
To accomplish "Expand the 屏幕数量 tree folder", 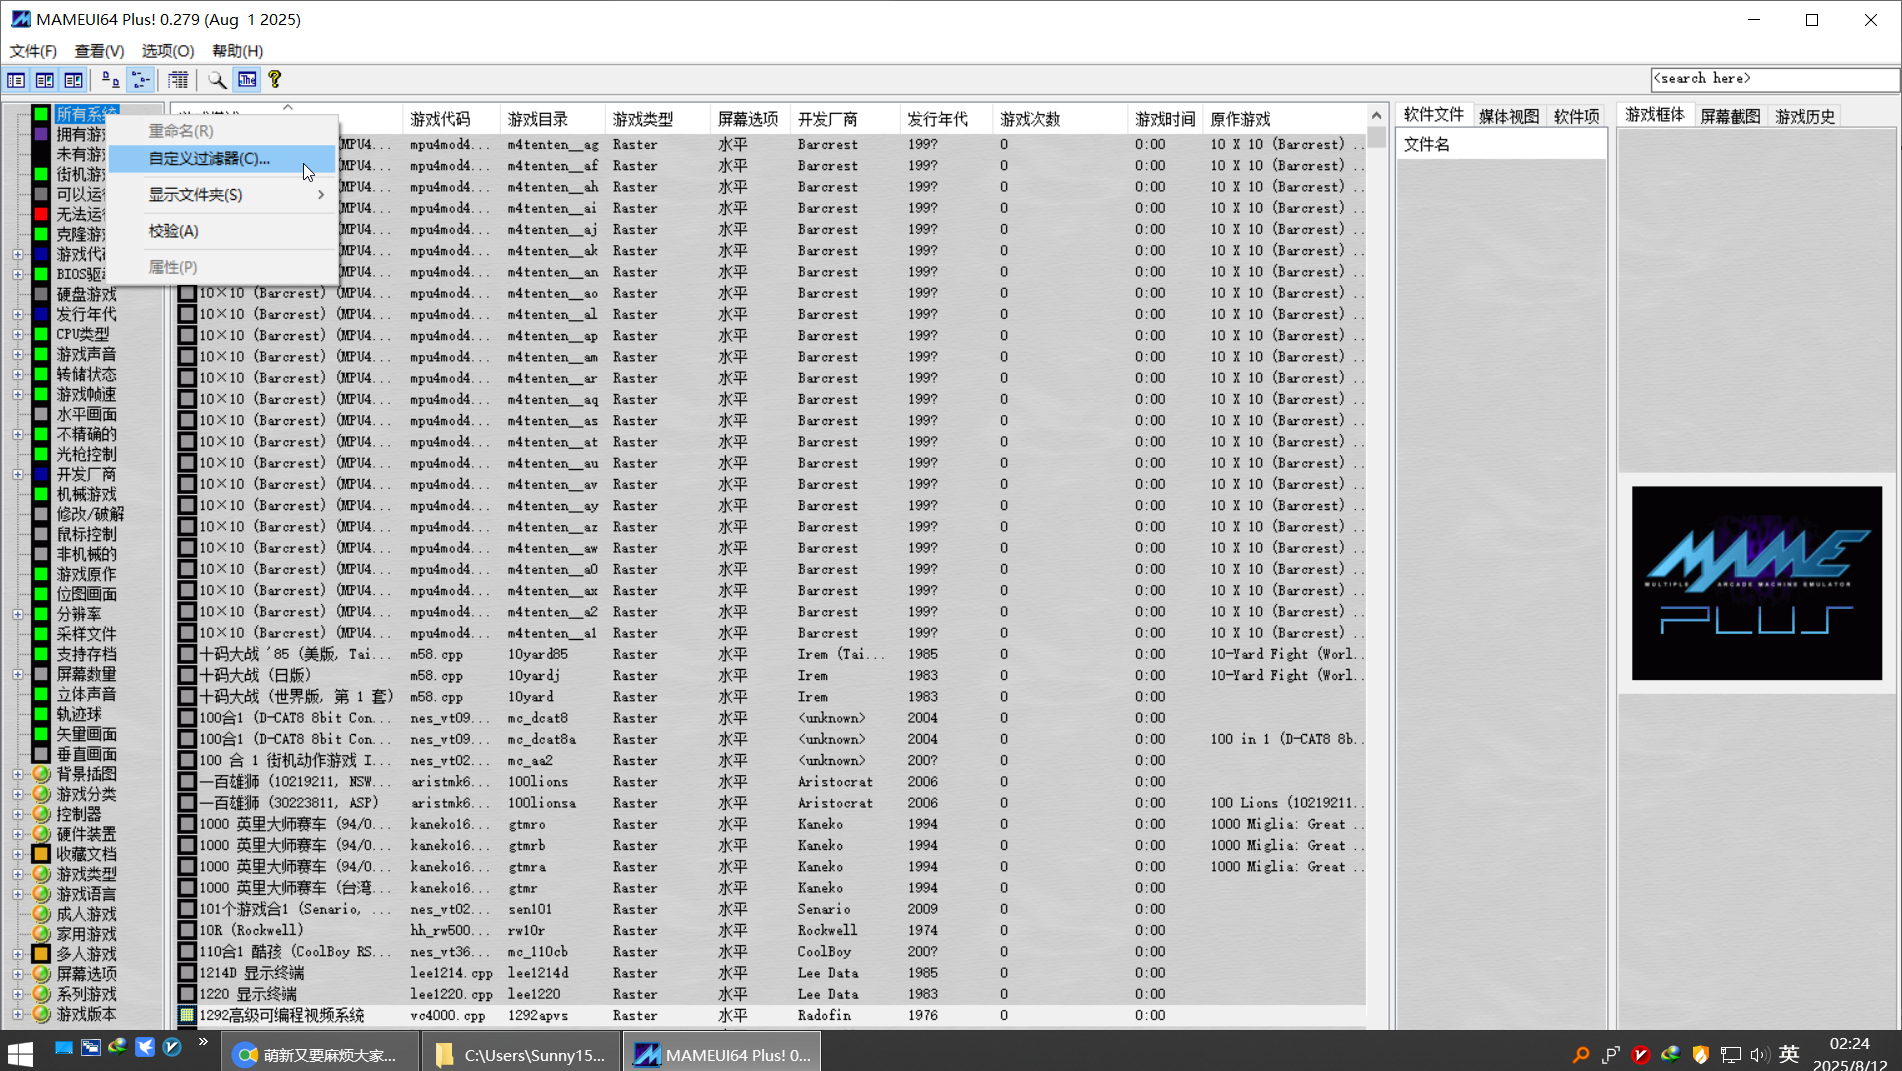I will click(18, 674).
